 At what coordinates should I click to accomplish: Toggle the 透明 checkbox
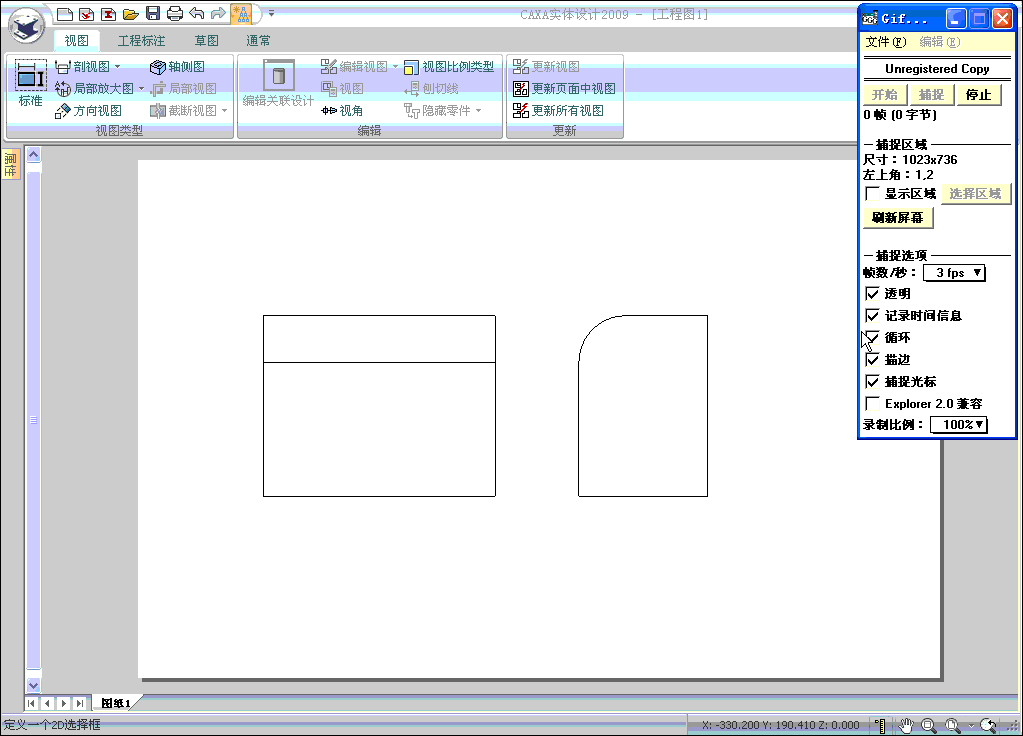[x=872, y=294]
